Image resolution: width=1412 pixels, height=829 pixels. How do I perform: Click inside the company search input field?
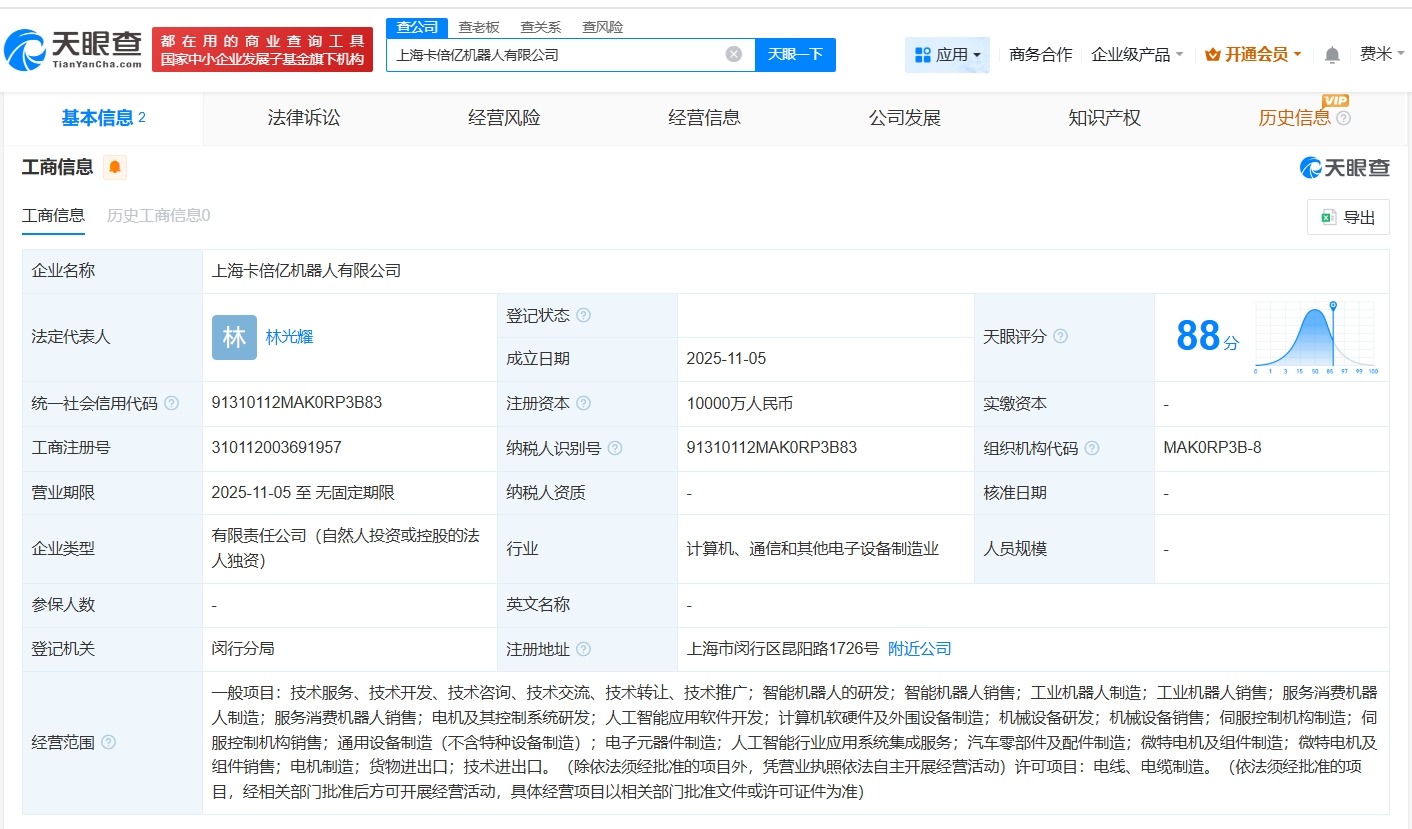(560, 54)
